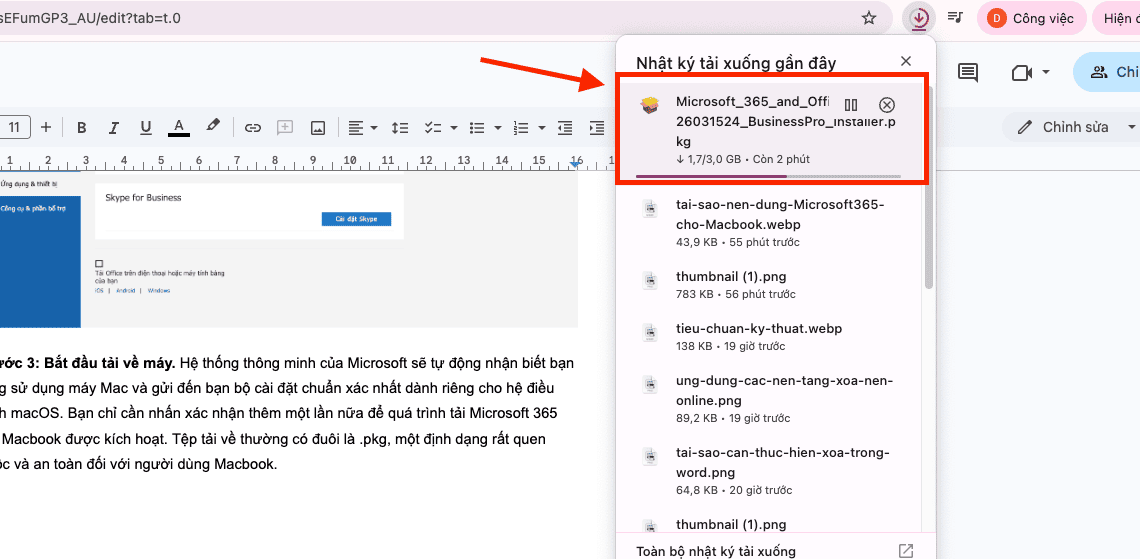Screen dimensions: 1140x559
Task: Click the Microsoft_365 installer .pkg file name
Action: click(785, 121)
